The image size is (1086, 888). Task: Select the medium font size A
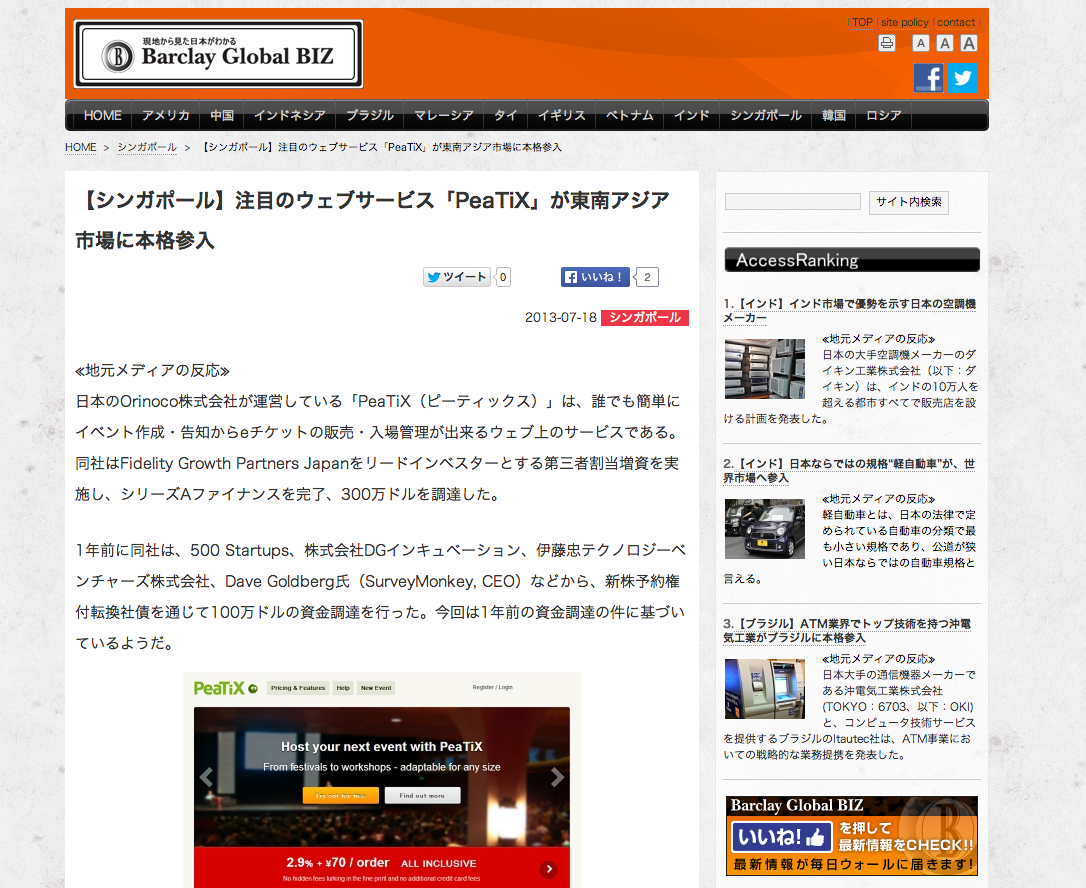[x=945, y=44]
